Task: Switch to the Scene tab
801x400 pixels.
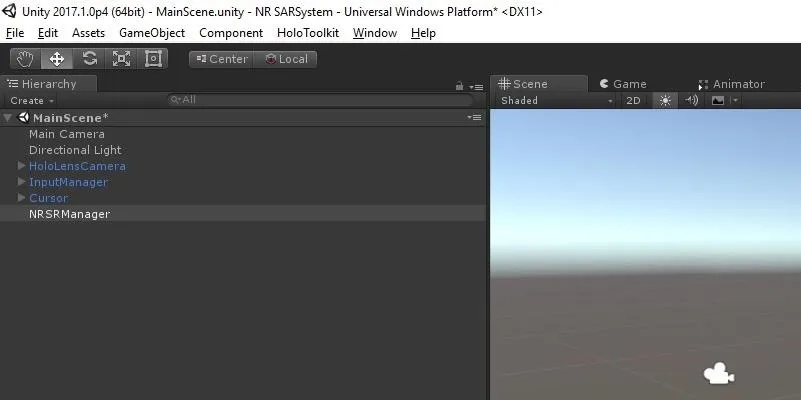Action: coord(538,84)
